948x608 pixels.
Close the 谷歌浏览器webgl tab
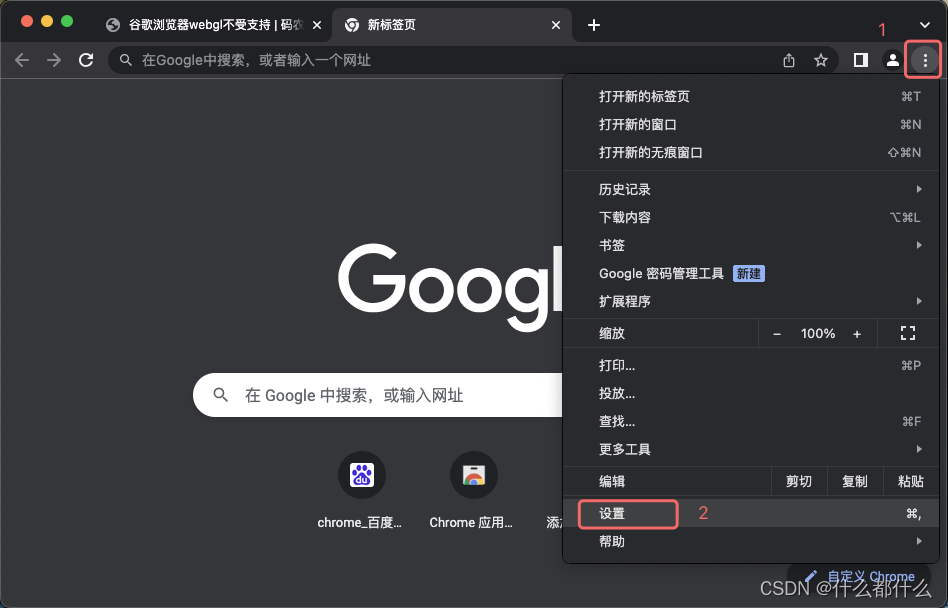point(317,25)
